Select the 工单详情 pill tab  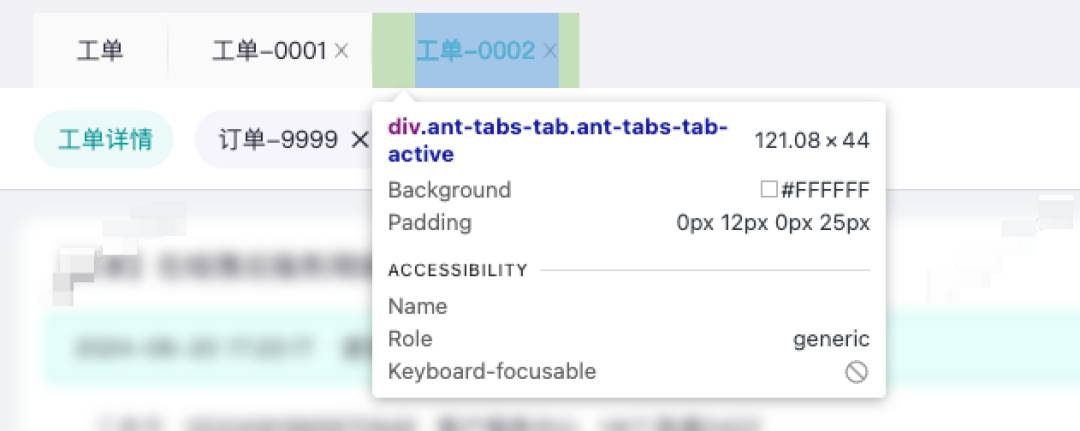103,140
